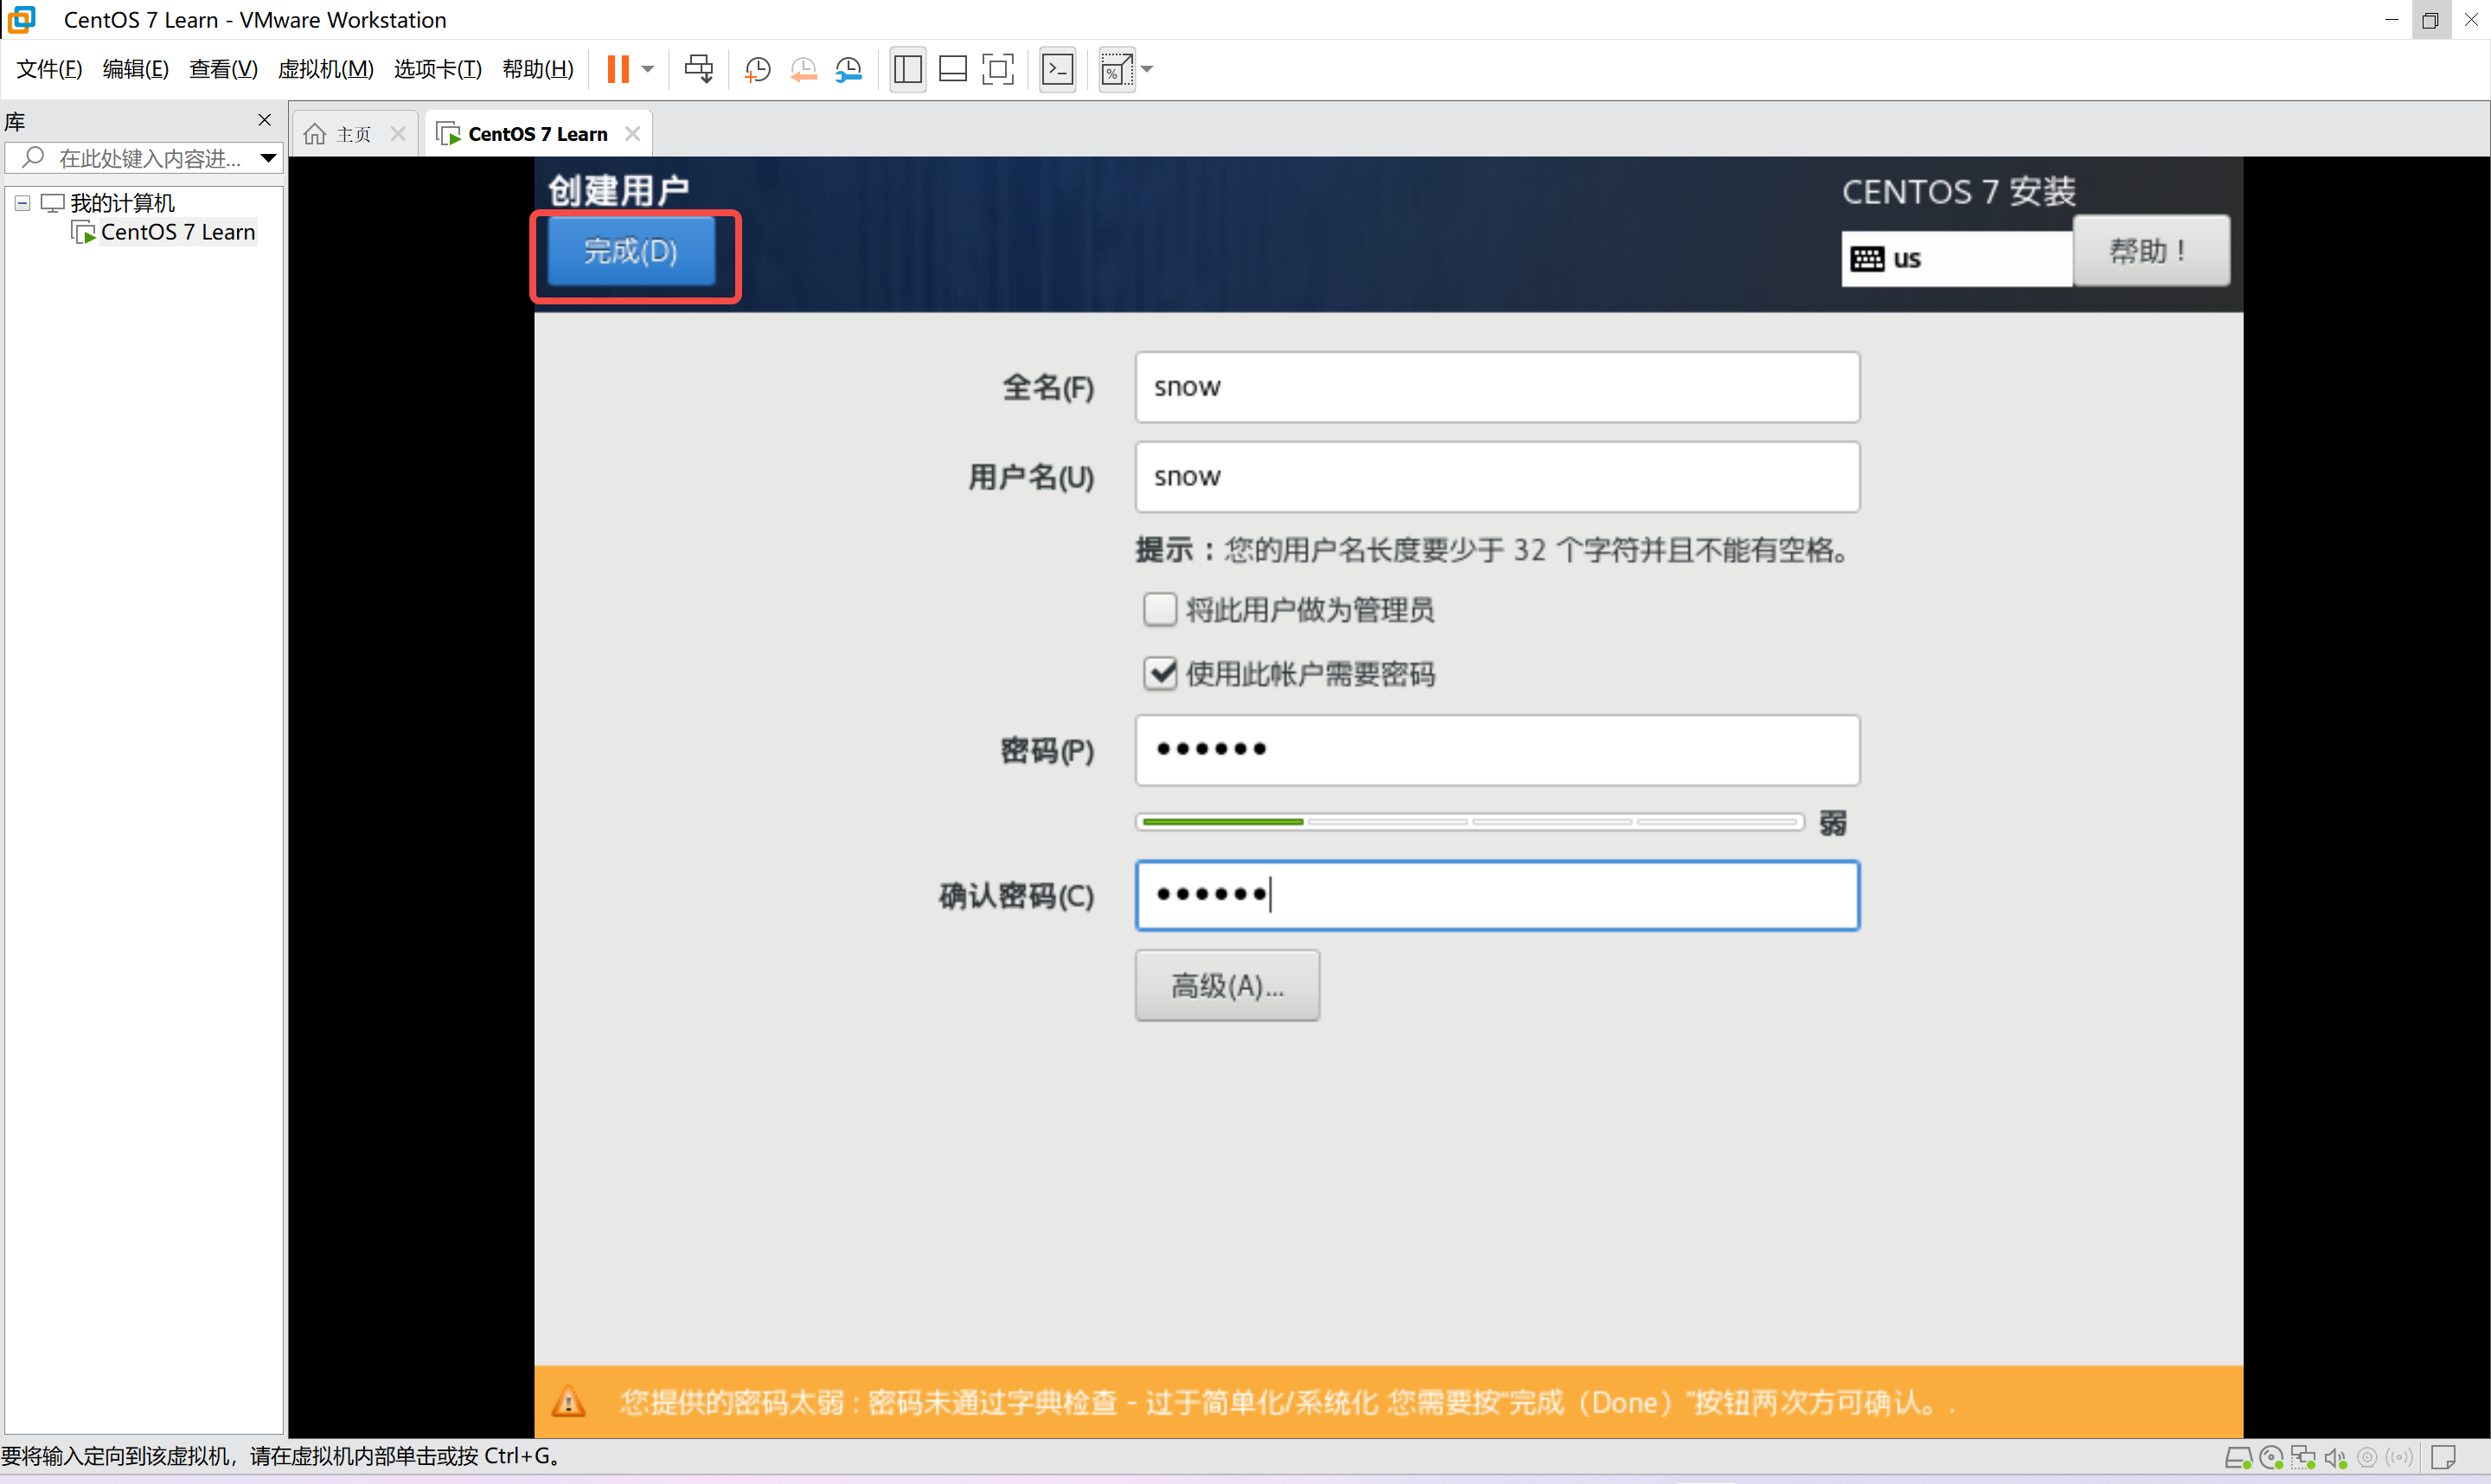The image size is (2491, 1484).
Task: Take a snapshot of the VM
Action: click(x=757, y=69)
